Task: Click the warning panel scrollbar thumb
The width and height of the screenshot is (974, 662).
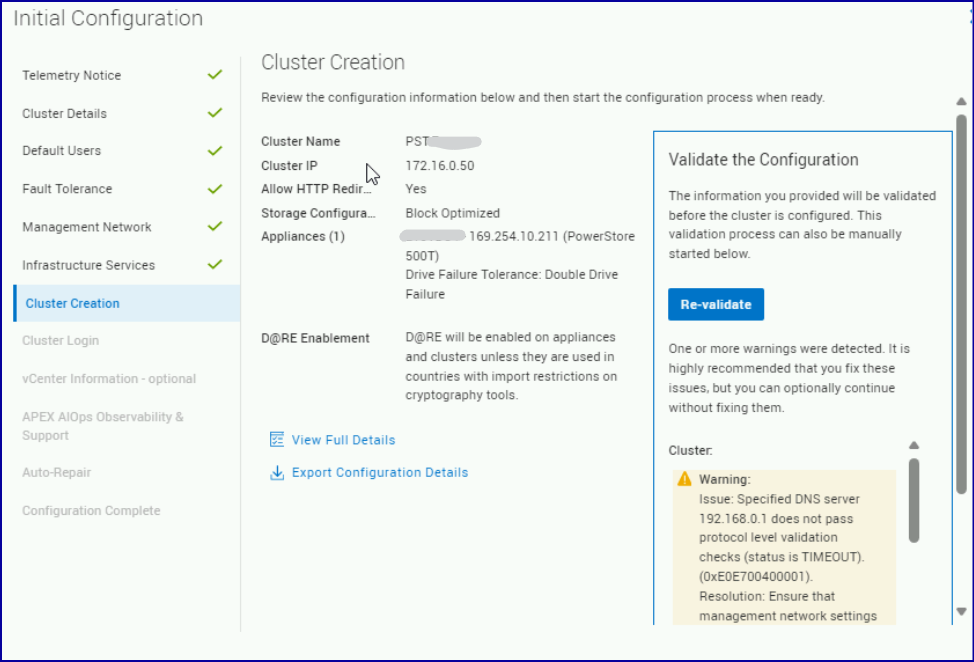Action: coord(913,500)
